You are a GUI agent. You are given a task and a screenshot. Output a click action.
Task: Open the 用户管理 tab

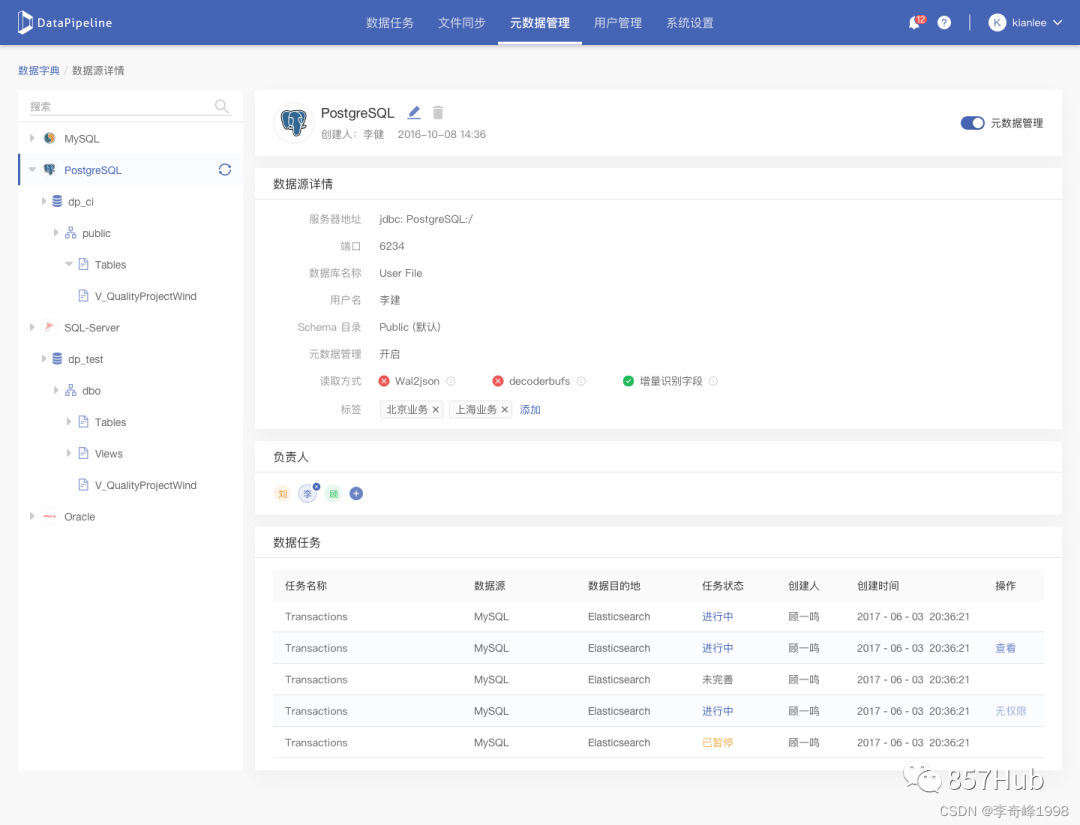618,23
